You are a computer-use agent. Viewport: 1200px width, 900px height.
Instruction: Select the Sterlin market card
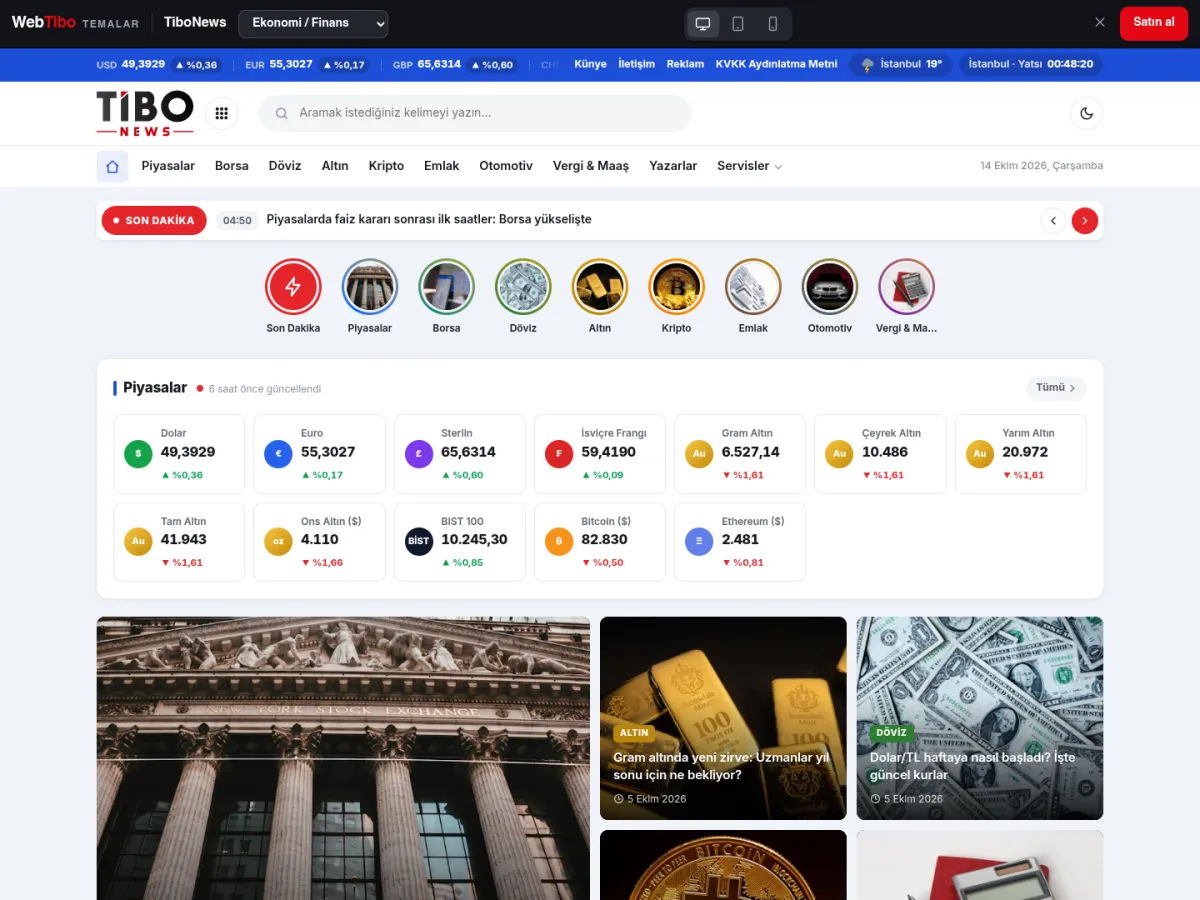460,454
